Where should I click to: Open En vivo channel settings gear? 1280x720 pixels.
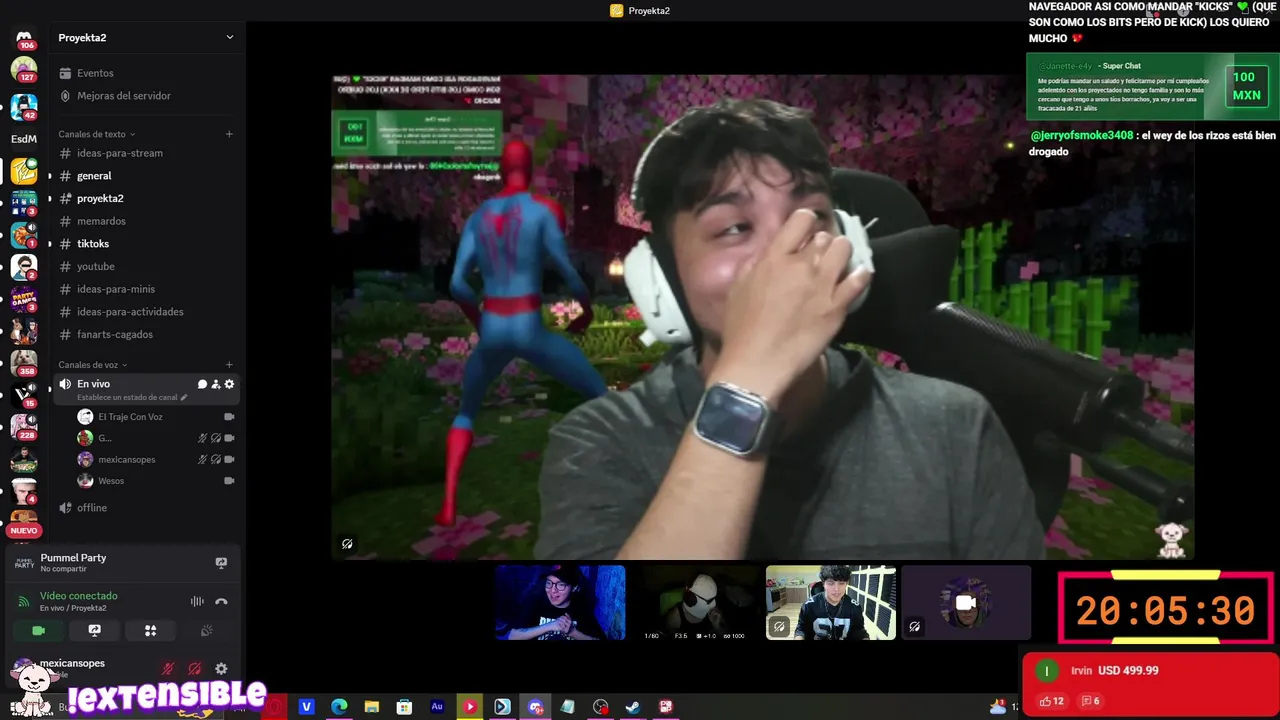coord(229,384)
